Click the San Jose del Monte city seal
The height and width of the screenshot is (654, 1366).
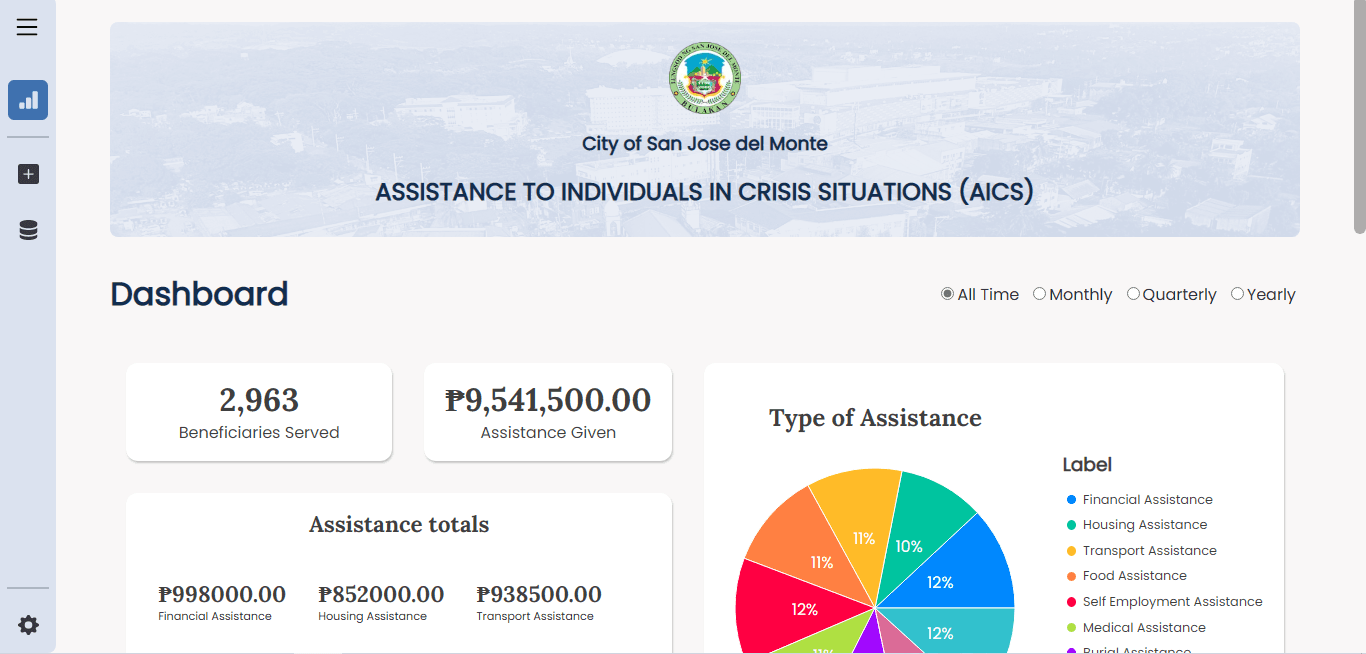point(705,77)
